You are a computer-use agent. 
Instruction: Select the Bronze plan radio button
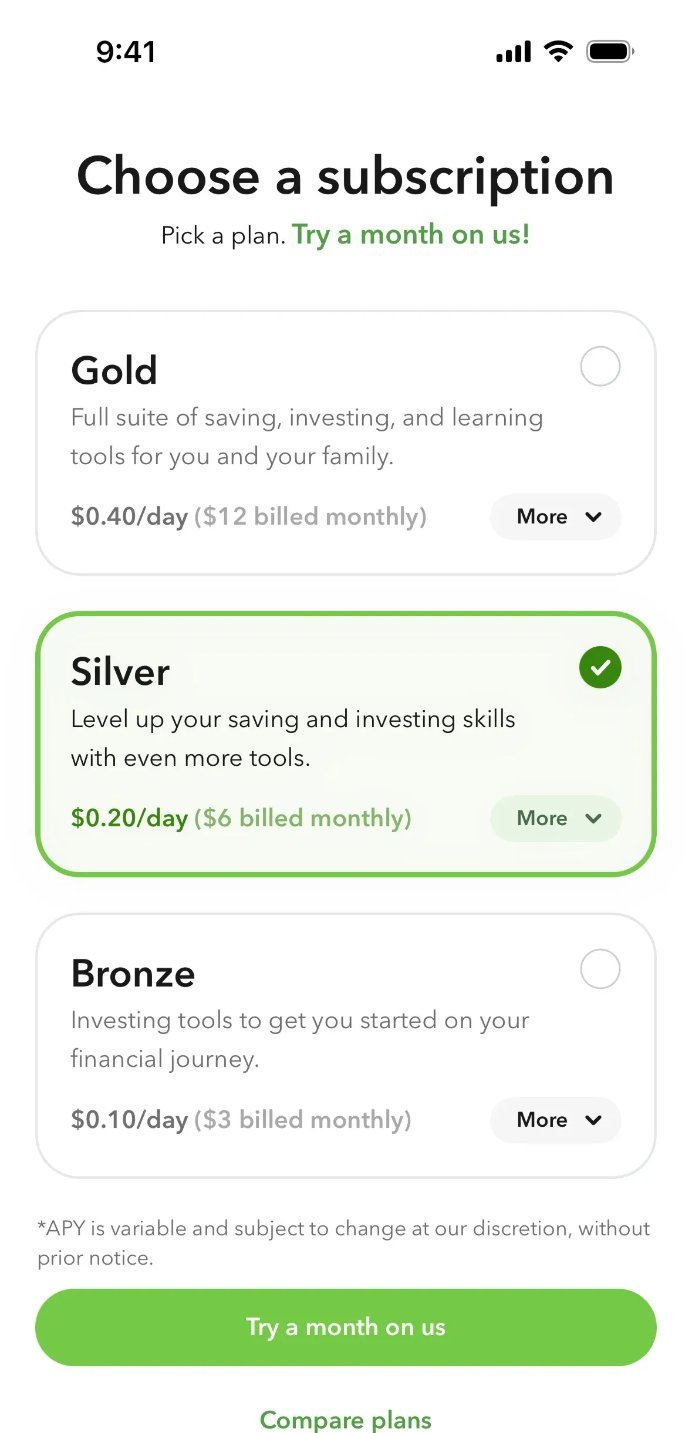pos(600,968)
